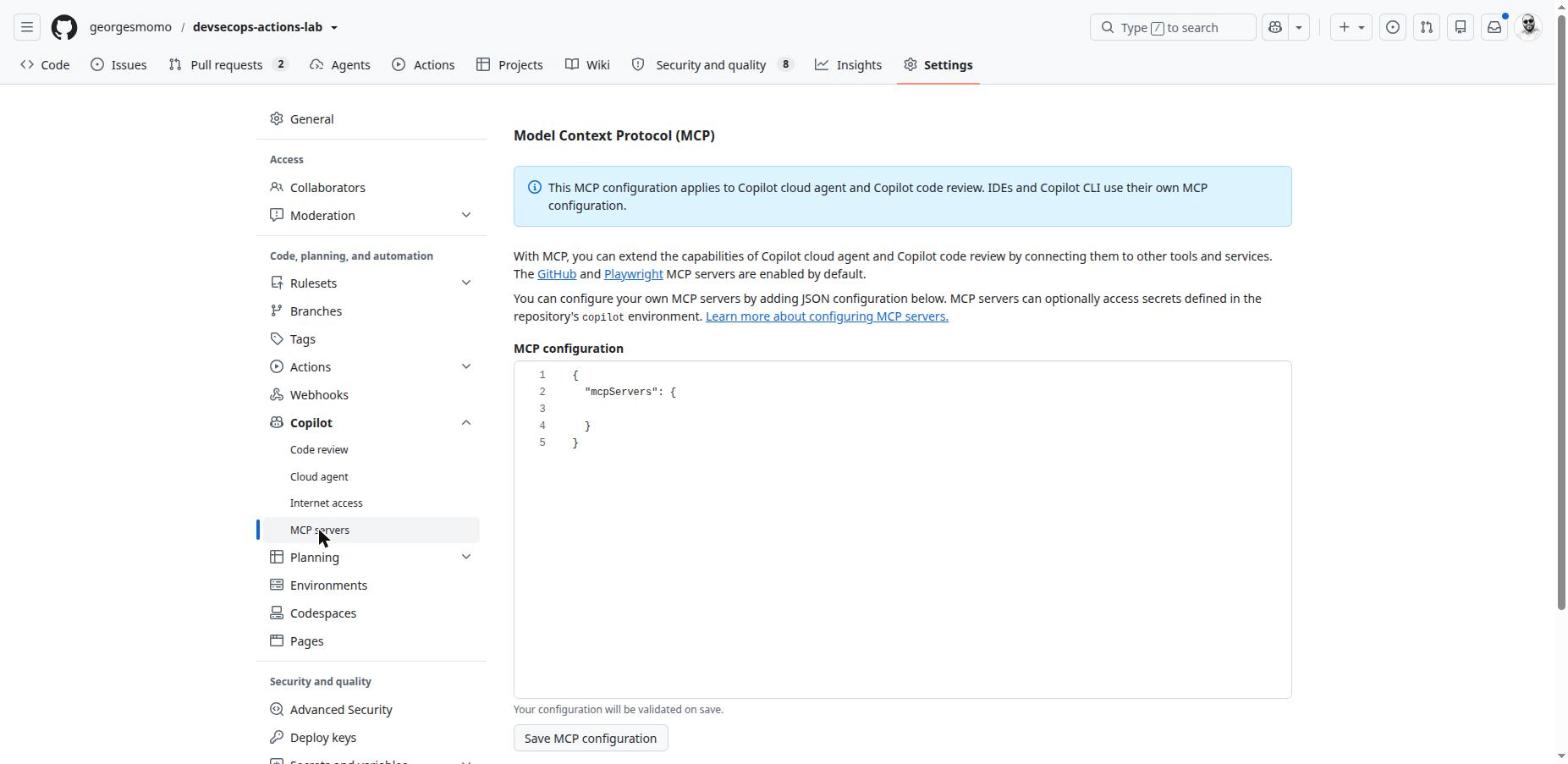Open the repository switcher dropdown caret

tap(334, 28)
